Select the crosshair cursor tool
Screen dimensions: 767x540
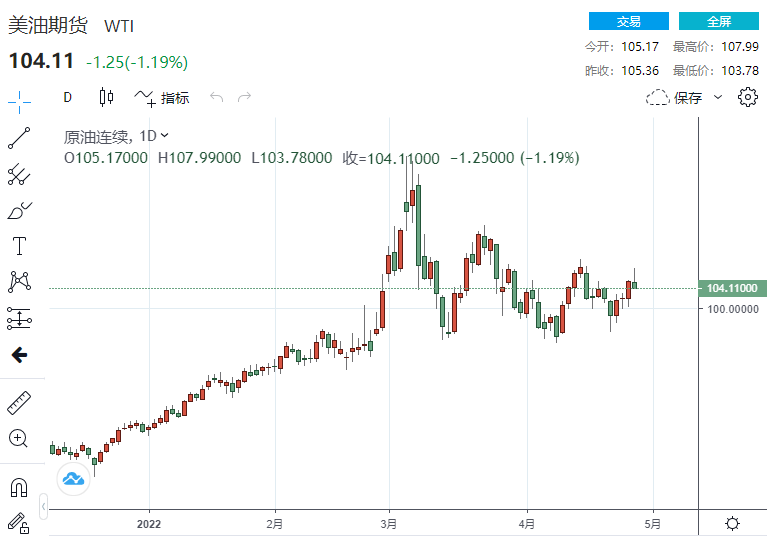[x=19, y=99]
